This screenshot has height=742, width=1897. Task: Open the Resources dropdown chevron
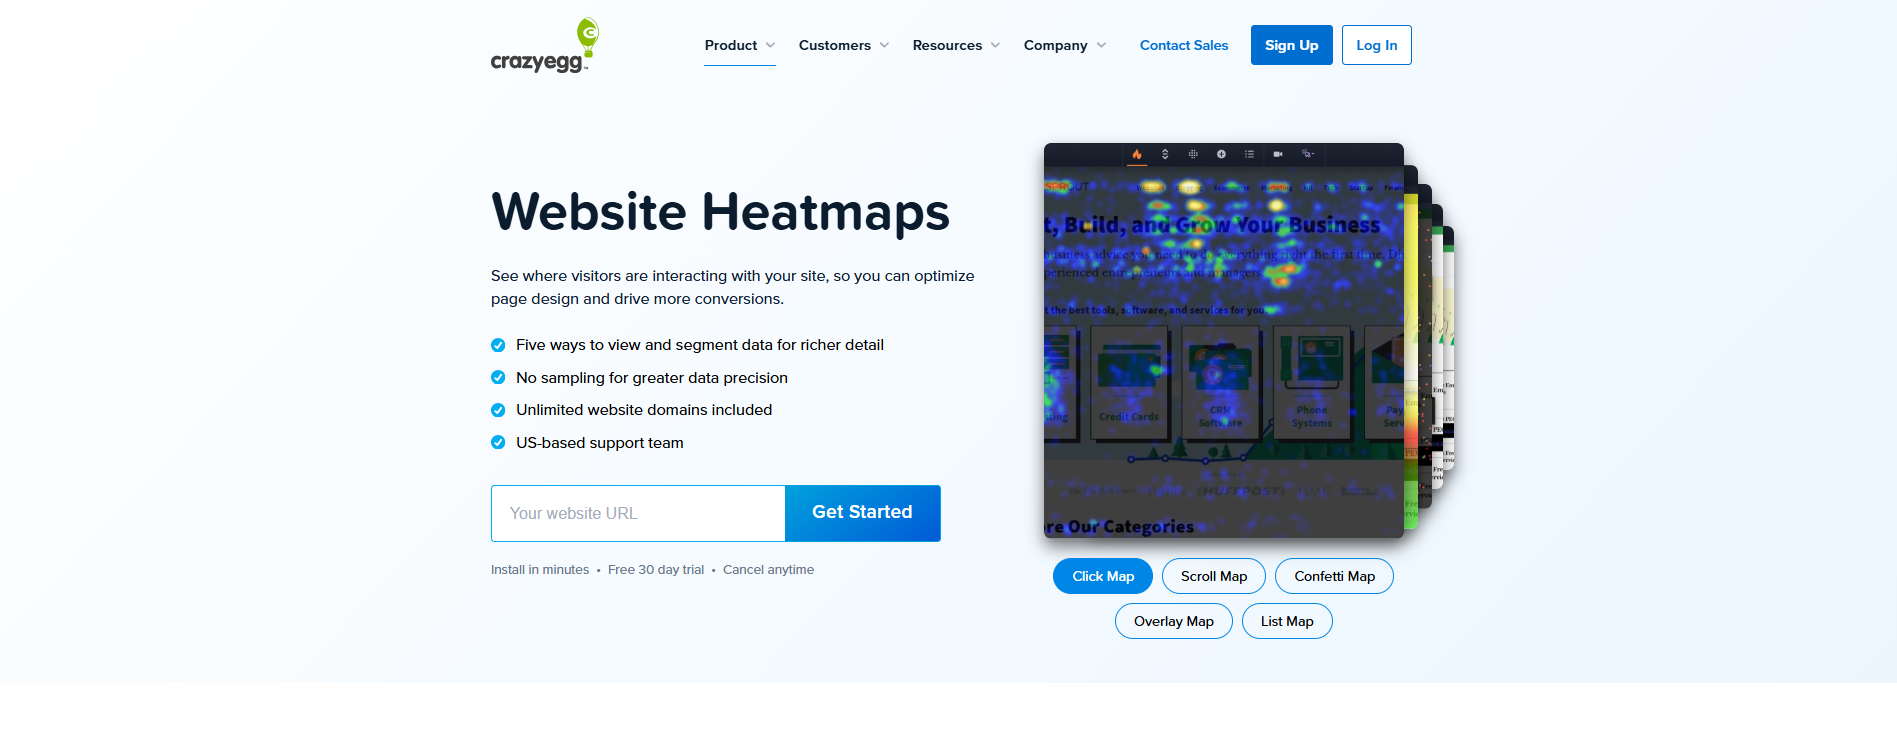tap(995, 45)
